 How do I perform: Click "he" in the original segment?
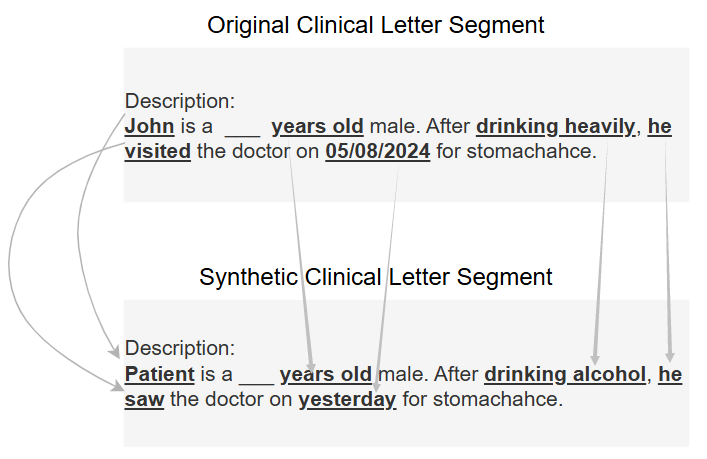[660, 126]
